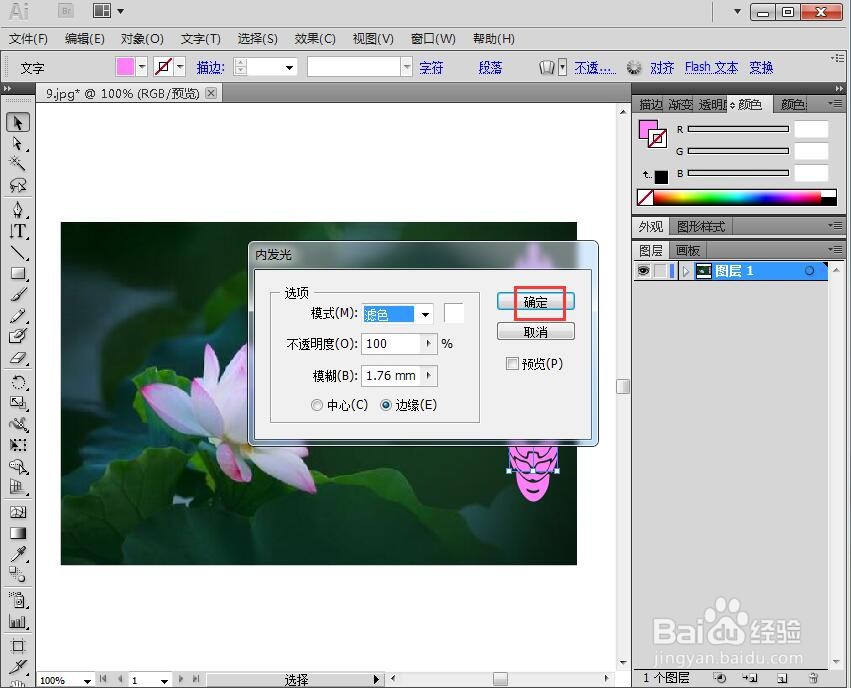Screen dimensions: 851x688
Task: Open the 段落 paragraph link
Action: coord(490,67)
